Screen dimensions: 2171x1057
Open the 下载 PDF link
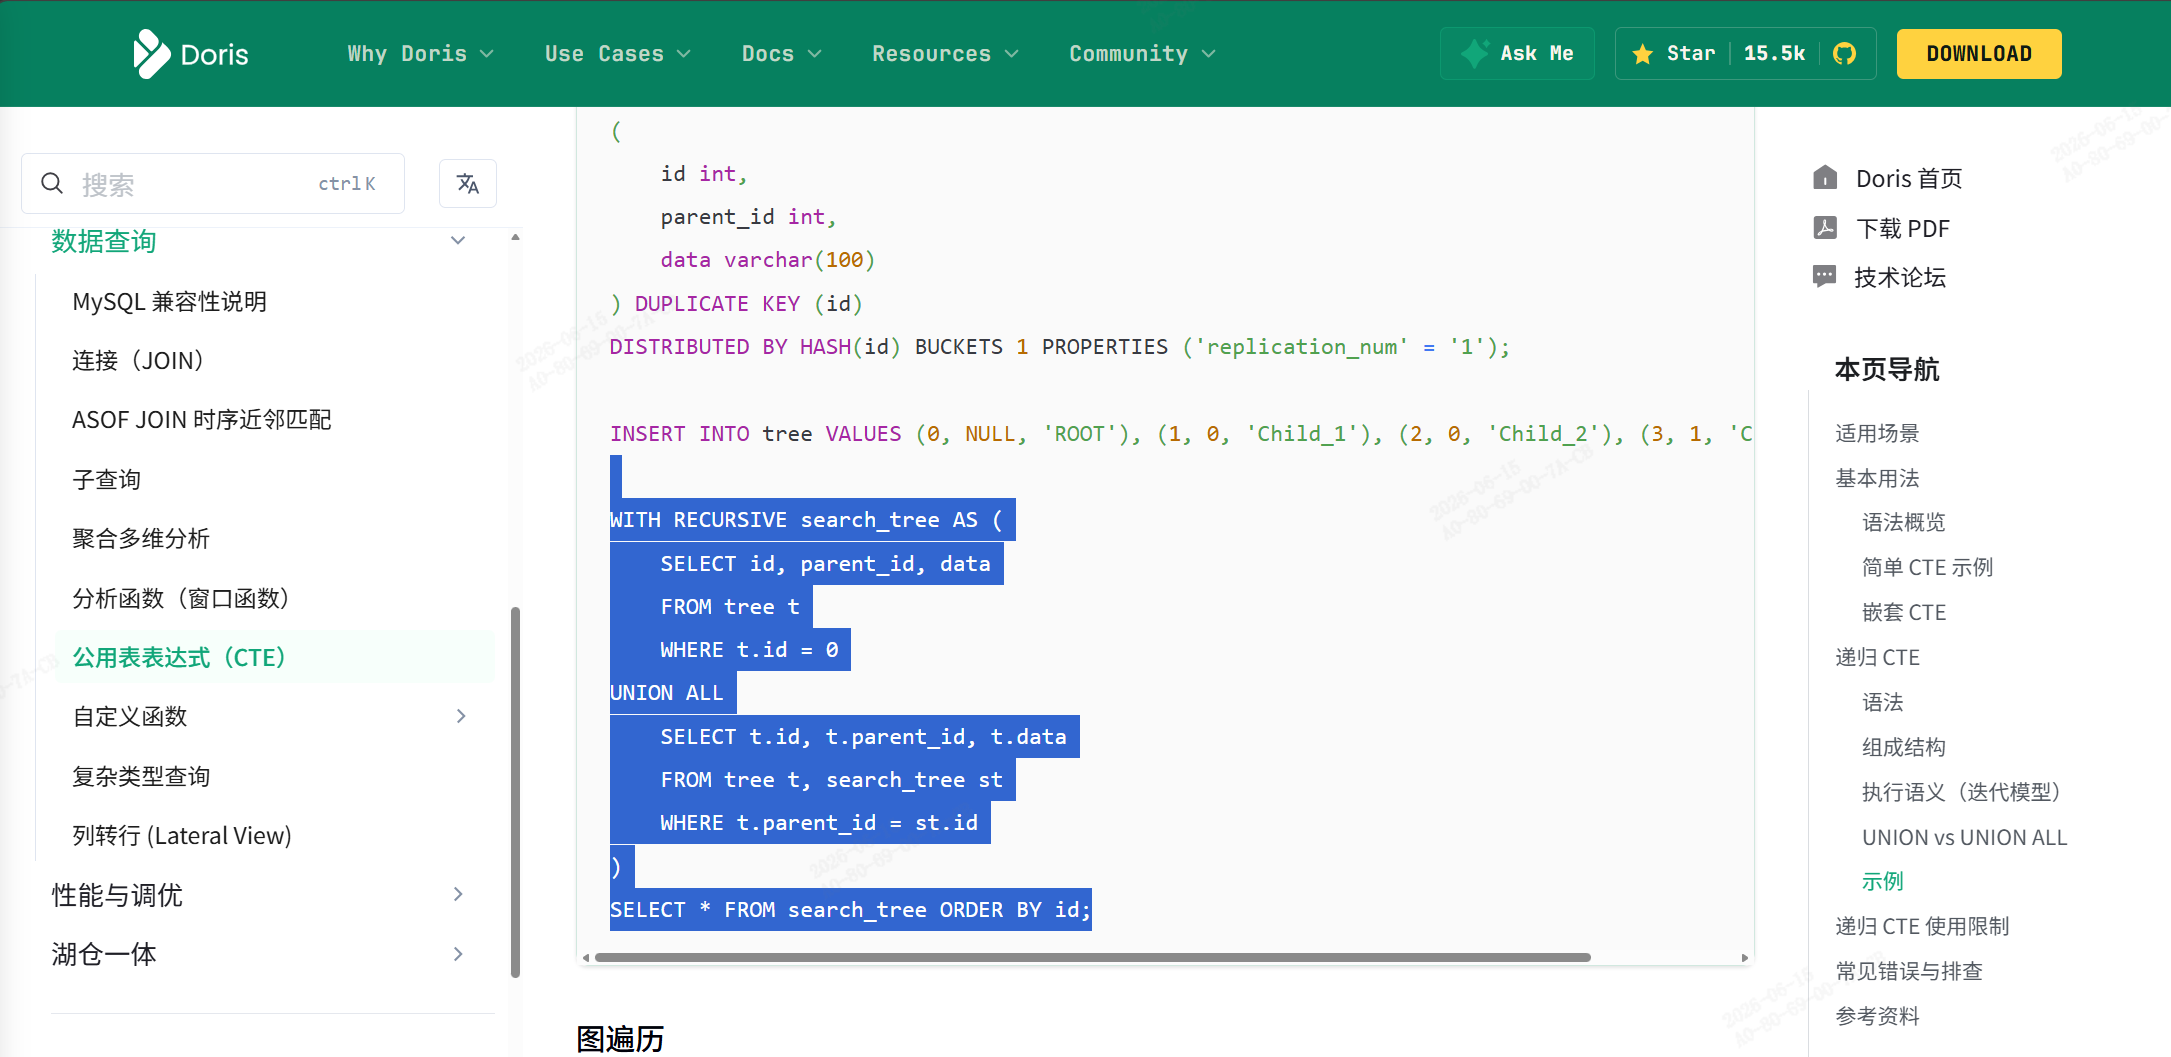(1903, 228)
